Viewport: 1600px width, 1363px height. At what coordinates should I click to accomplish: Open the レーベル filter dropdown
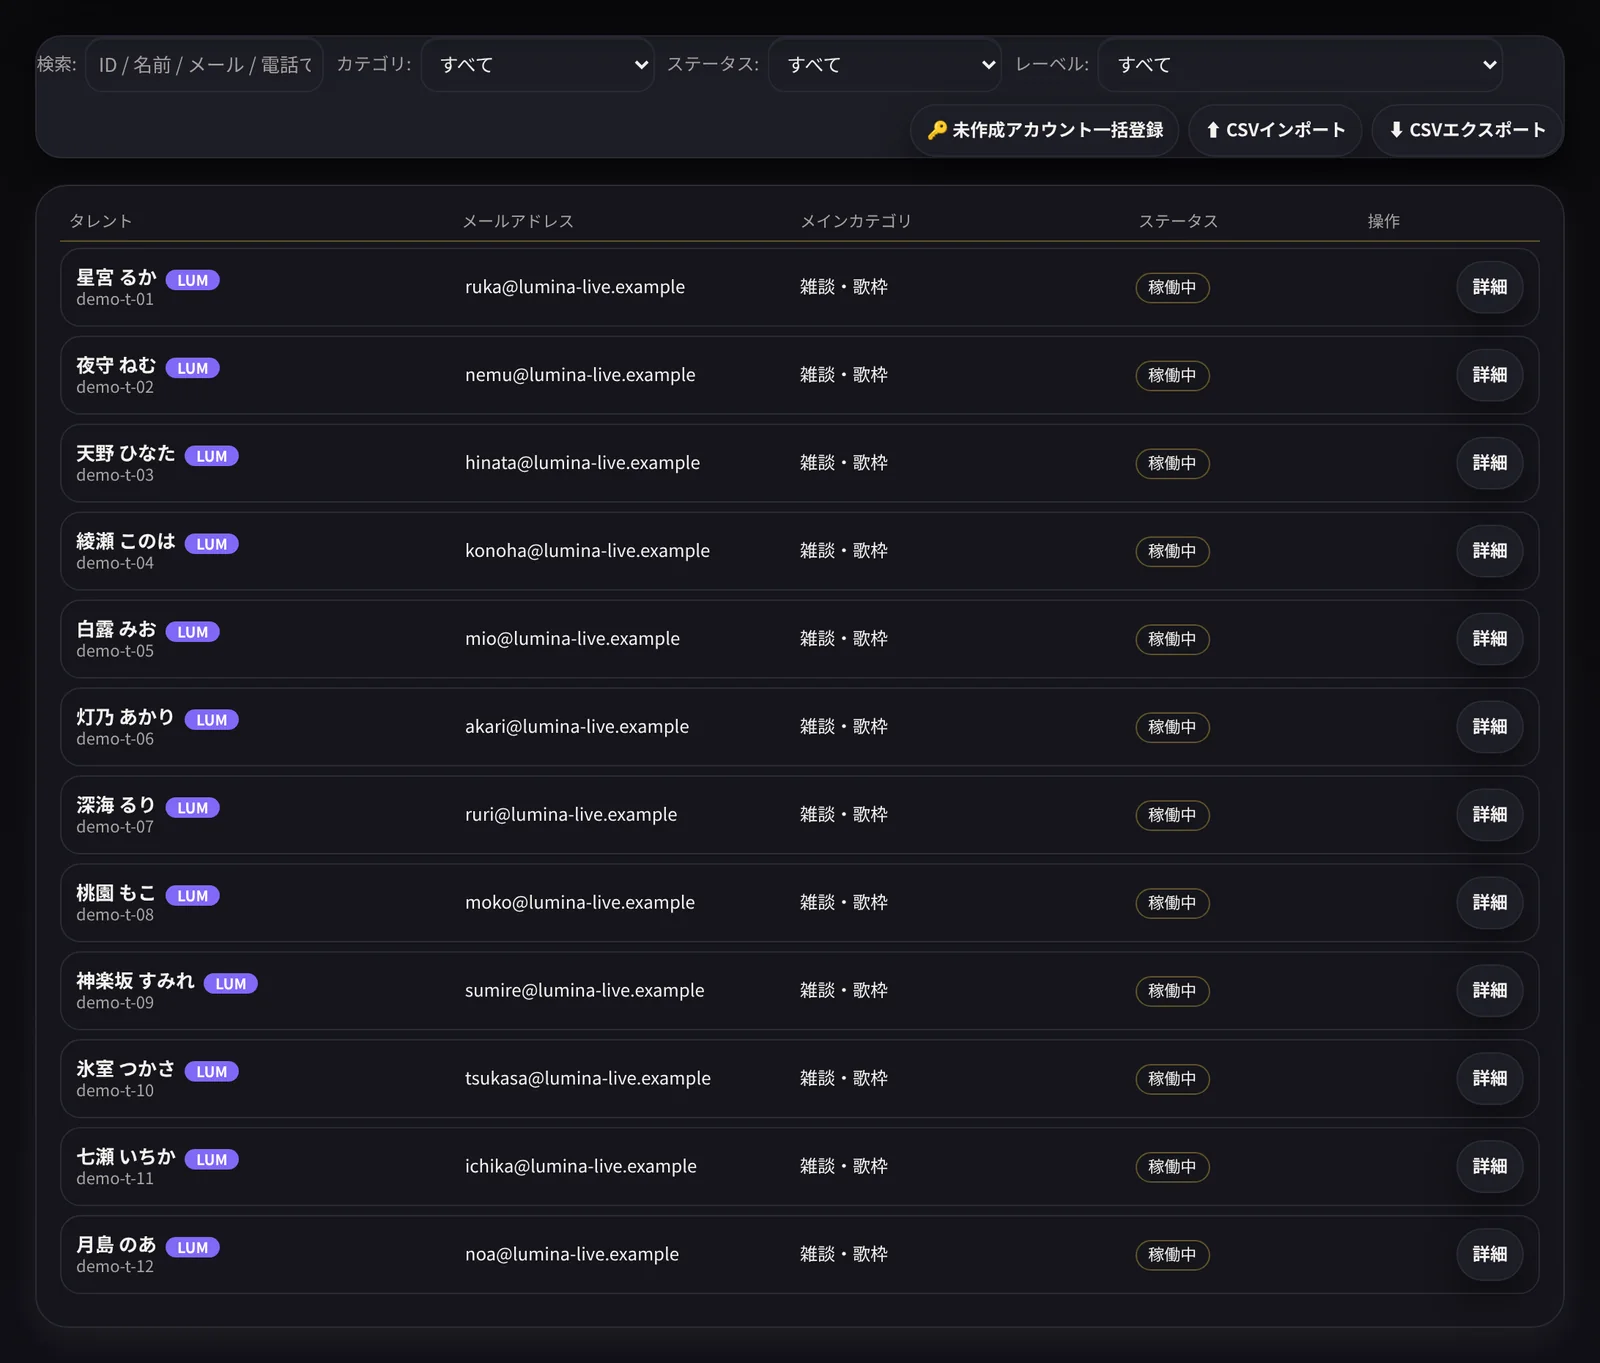[x=1300, y=65]
